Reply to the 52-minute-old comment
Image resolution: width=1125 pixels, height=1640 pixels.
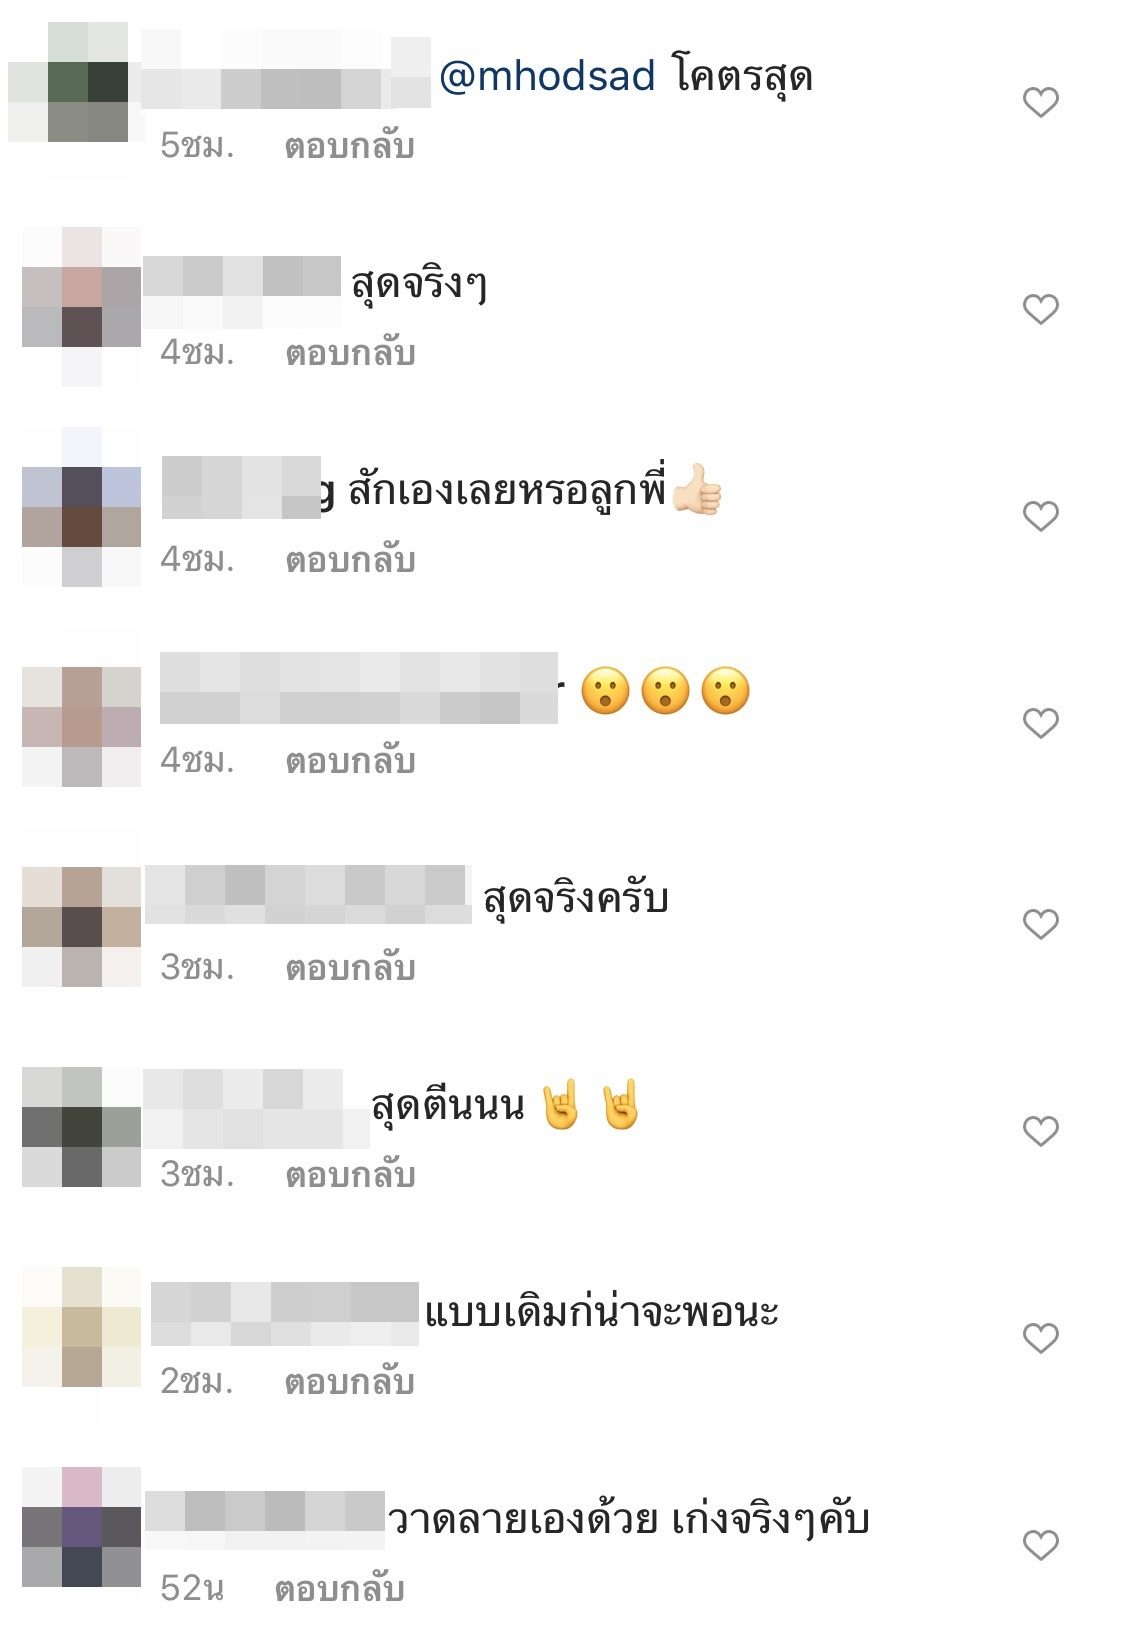coord(339,1589)
